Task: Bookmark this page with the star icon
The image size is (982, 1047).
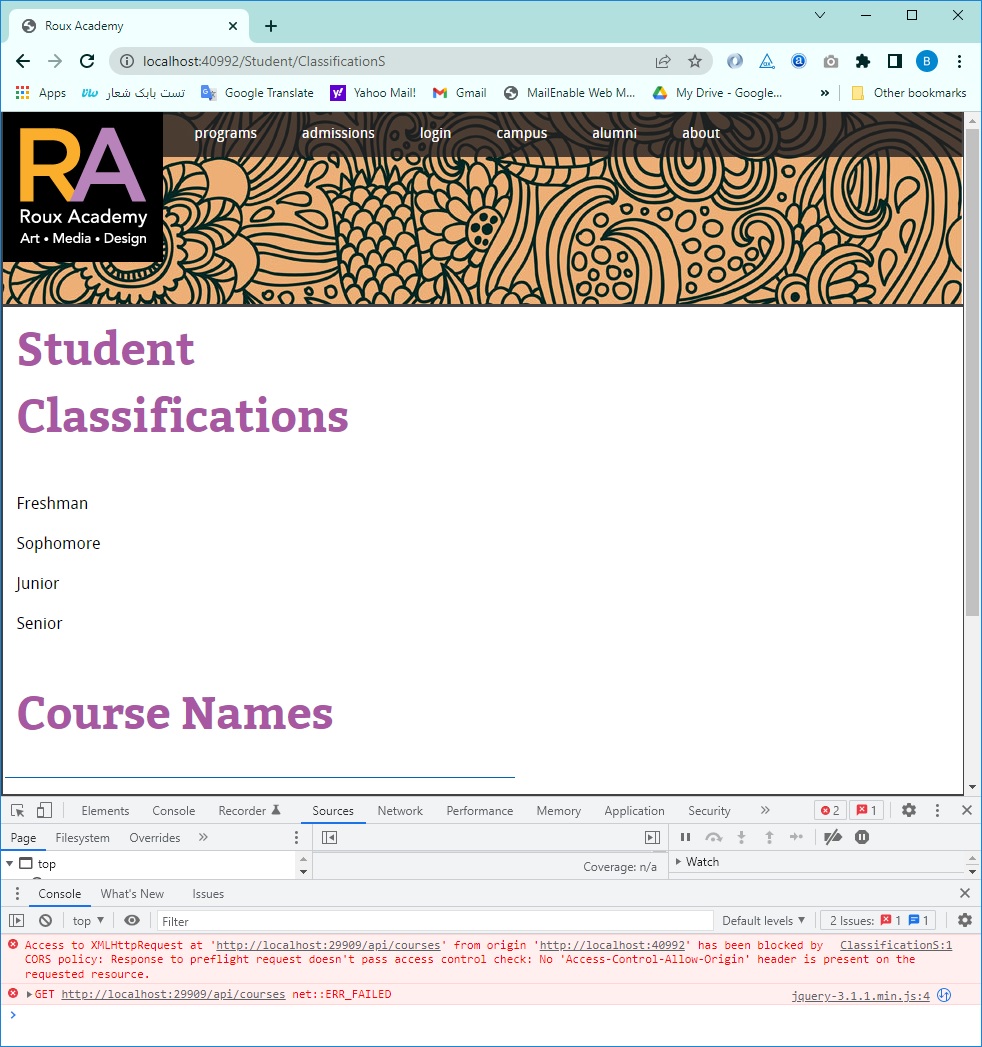Action: click(695, 61)
